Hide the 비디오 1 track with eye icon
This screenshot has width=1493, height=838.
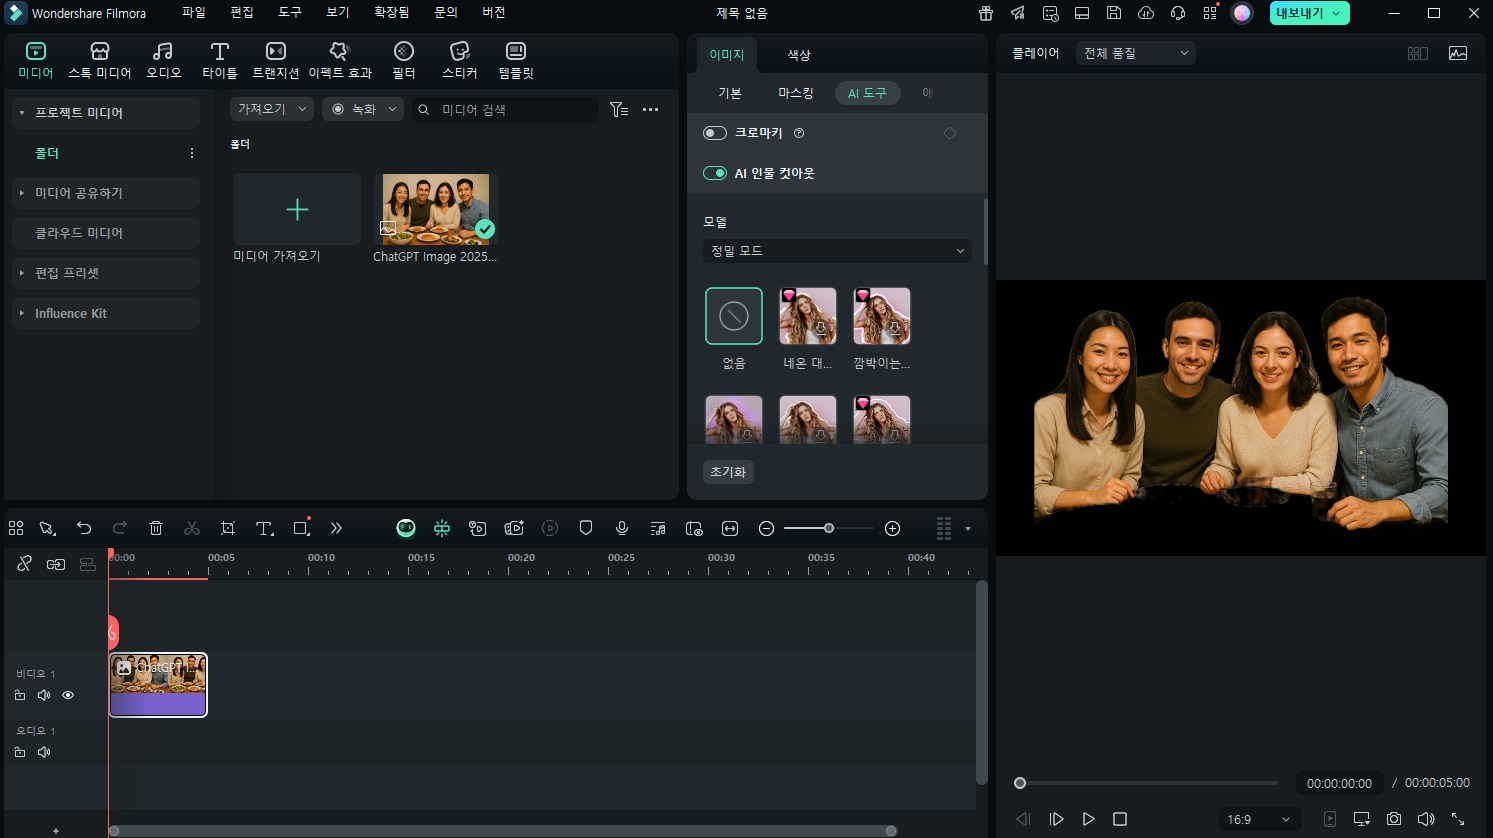click(68, 695)
